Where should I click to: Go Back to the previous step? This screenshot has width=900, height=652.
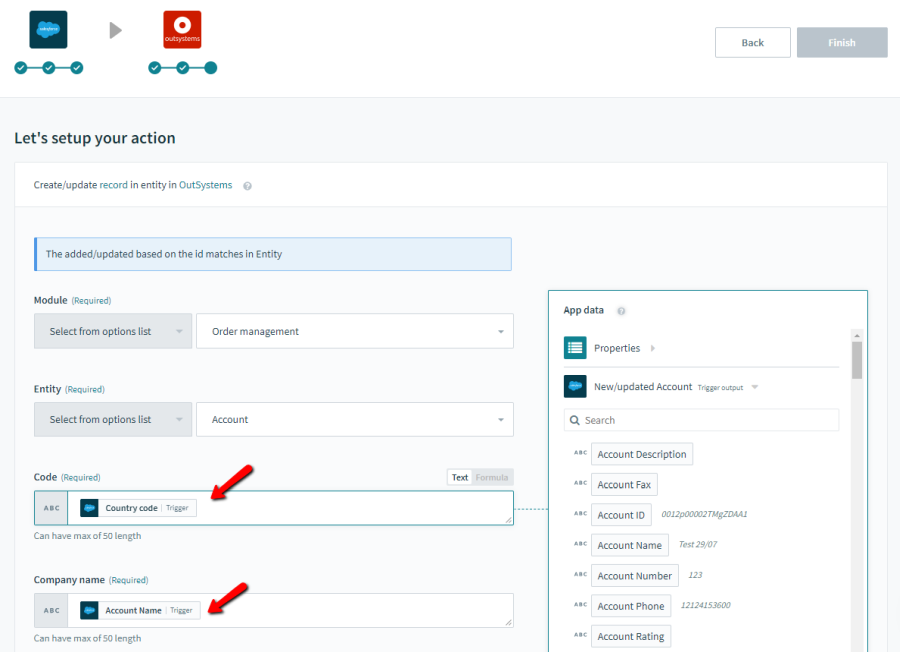(752, 42)
